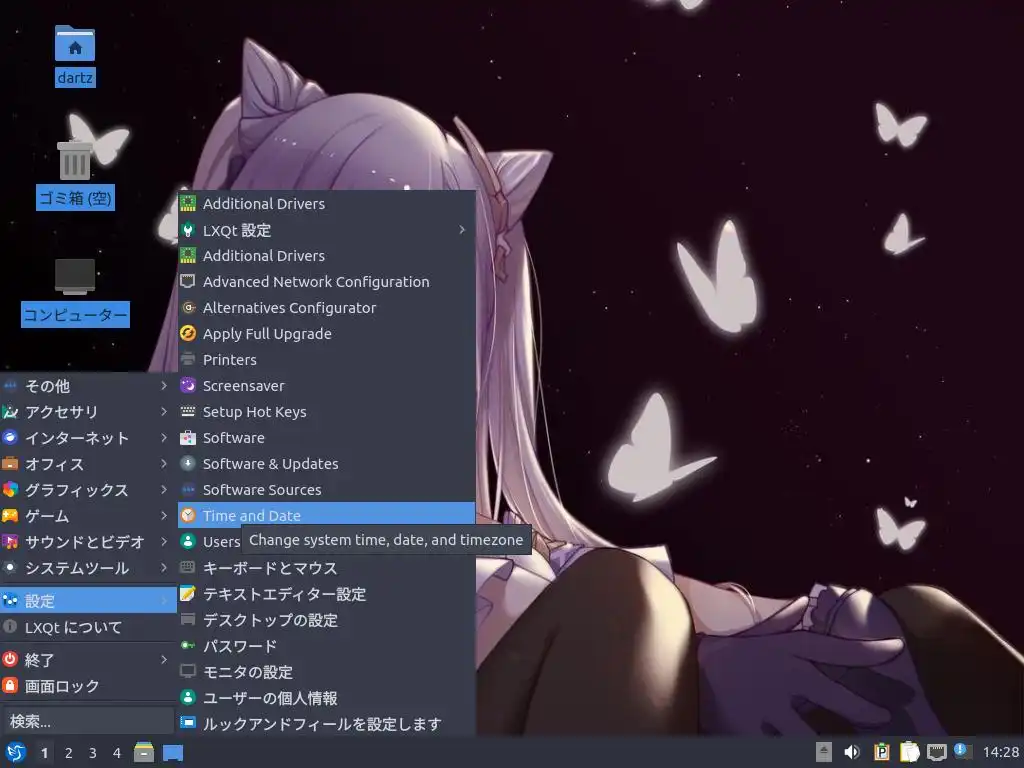Switch to desktop 4
The image size is (1024, 768).
(x=117, y=753)
